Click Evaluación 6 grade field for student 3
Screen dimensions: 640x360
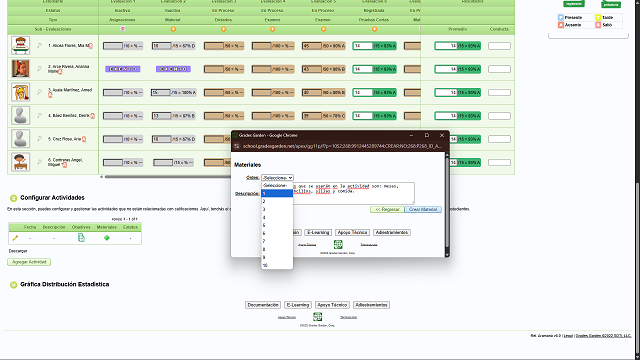pos(362,92)
